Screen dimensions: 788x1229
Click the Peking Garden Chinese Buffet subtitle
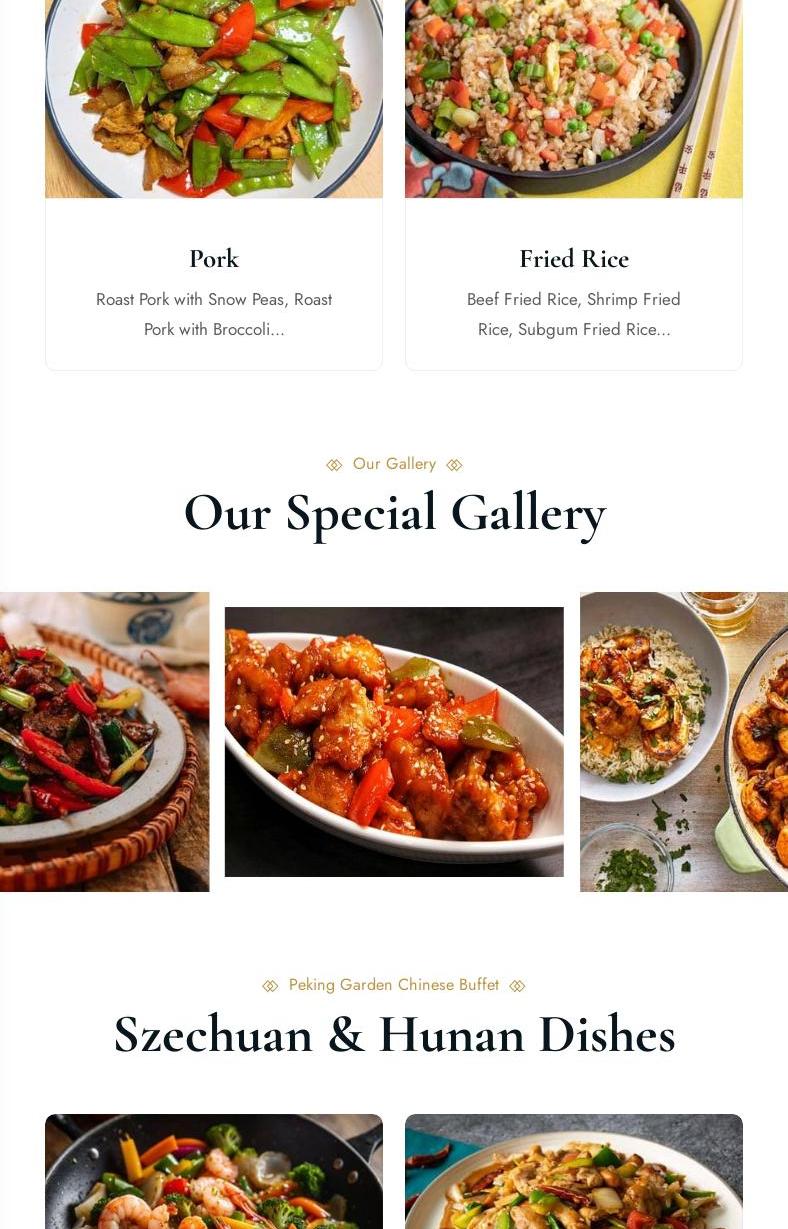click(x=394, y=985)
